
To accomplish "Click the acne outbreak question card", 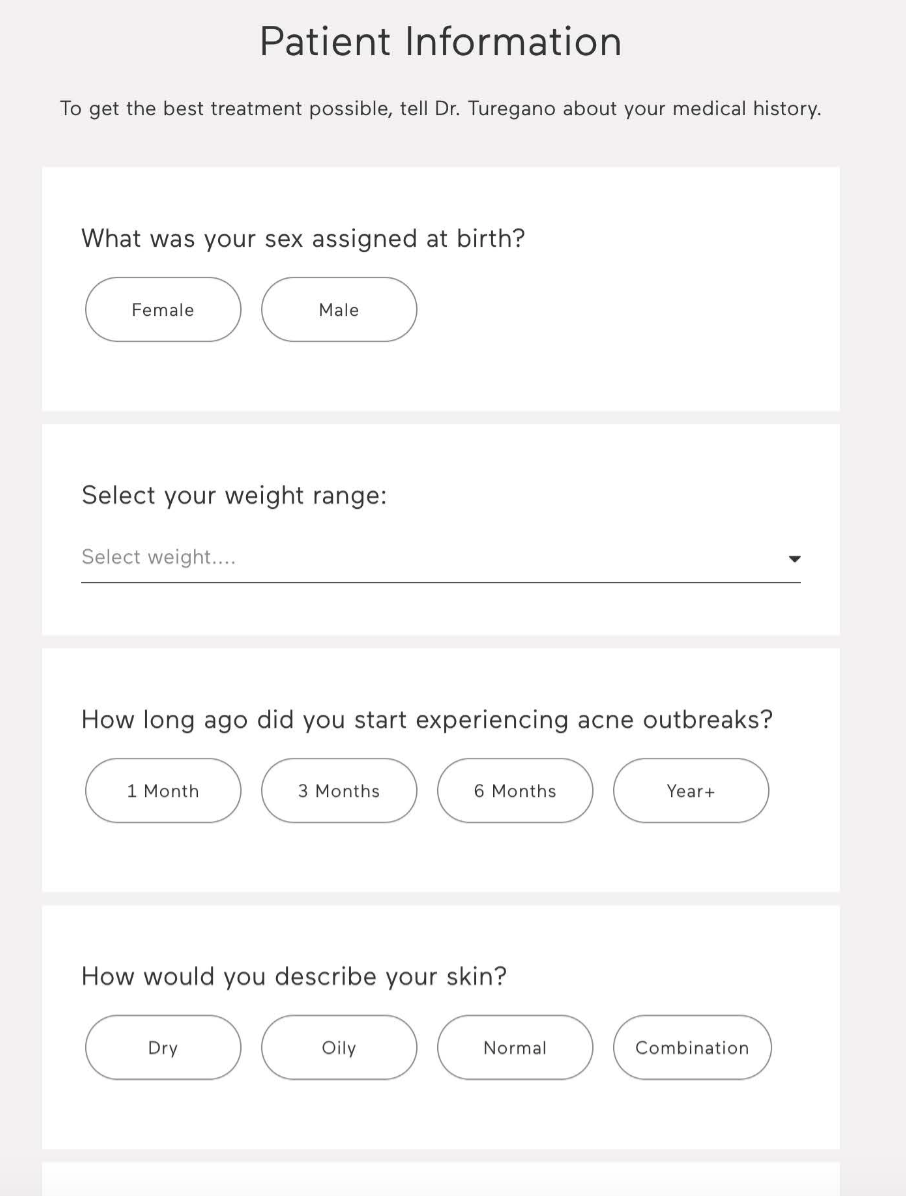I will pos(440,768).
